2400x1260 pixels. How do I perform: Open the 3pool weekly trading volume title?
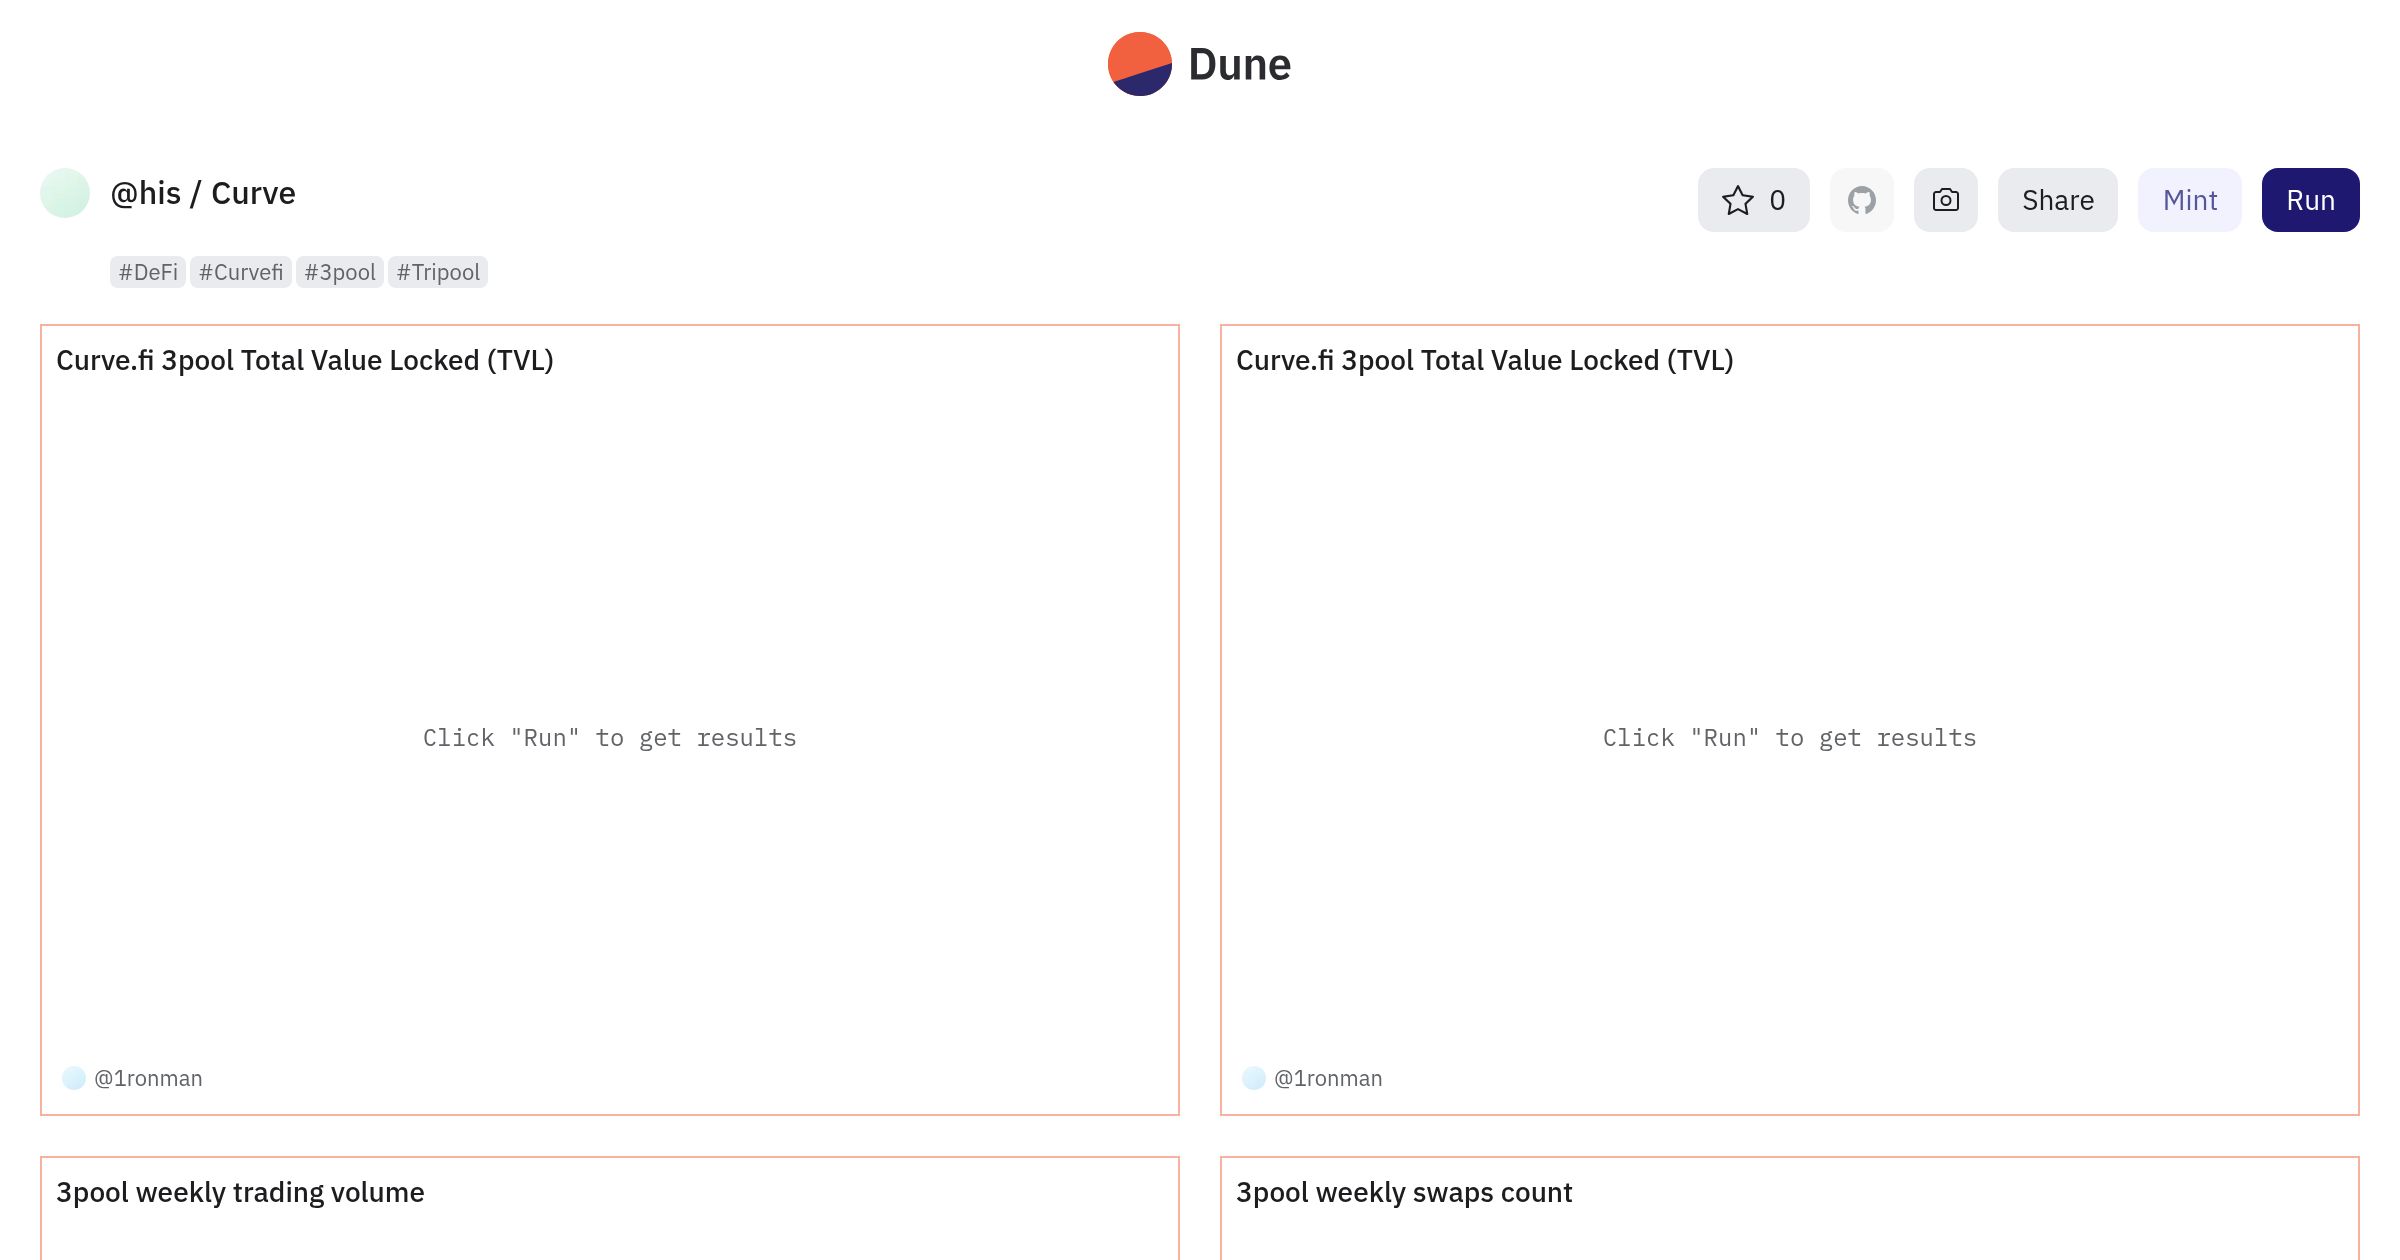tap(240, 1192)
